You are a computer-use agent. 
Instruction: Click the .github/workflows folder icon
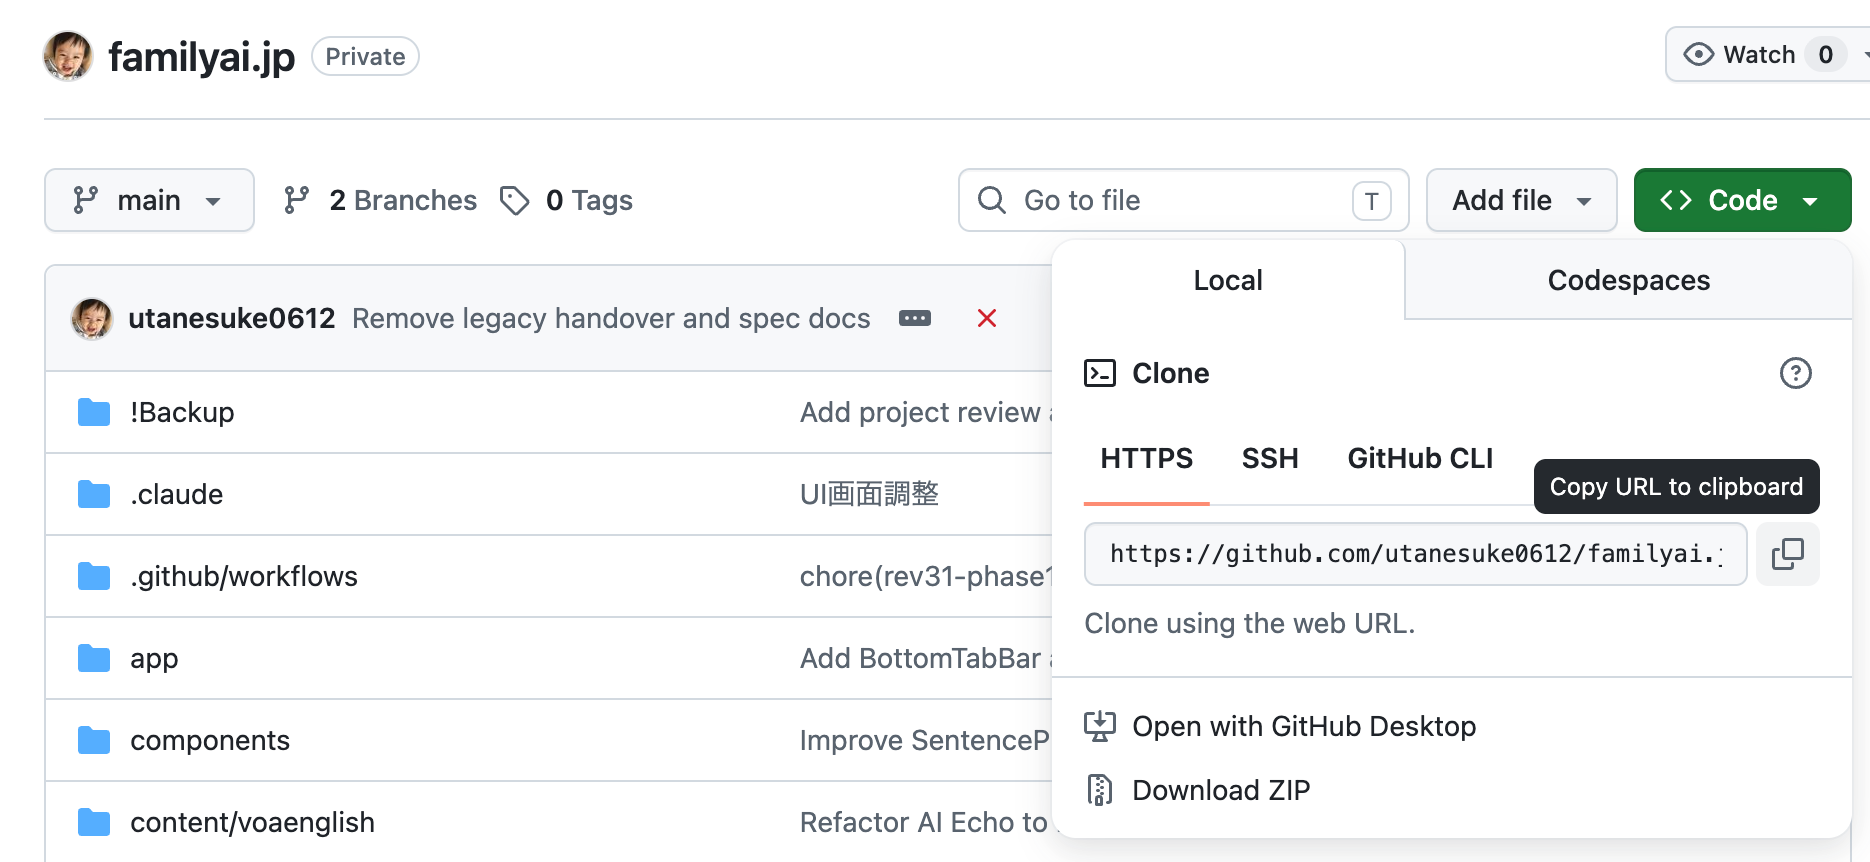click(x=94, y=576)
